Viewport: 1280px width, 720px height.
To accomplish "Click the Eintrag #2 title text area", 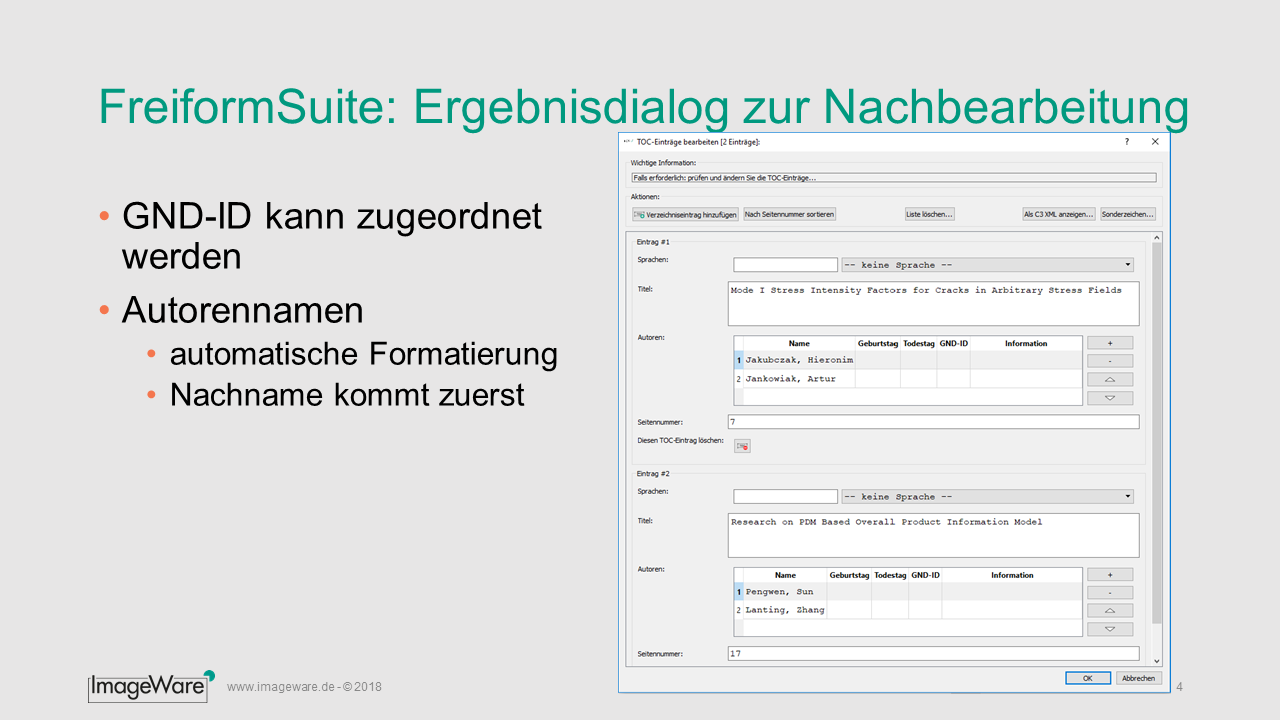I will click(x=933, y=535).
